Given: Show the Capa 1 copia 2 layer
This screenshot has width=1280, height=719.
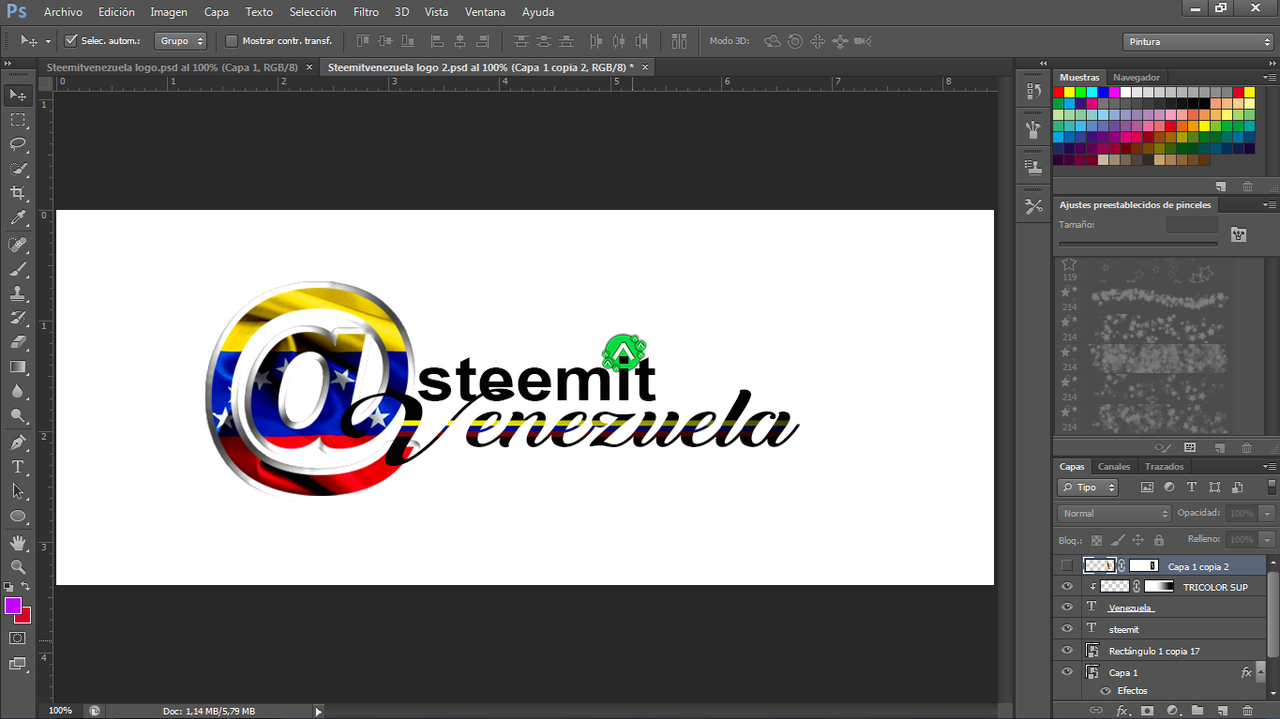Looking at the screenshot, I should coord(1067,566).
